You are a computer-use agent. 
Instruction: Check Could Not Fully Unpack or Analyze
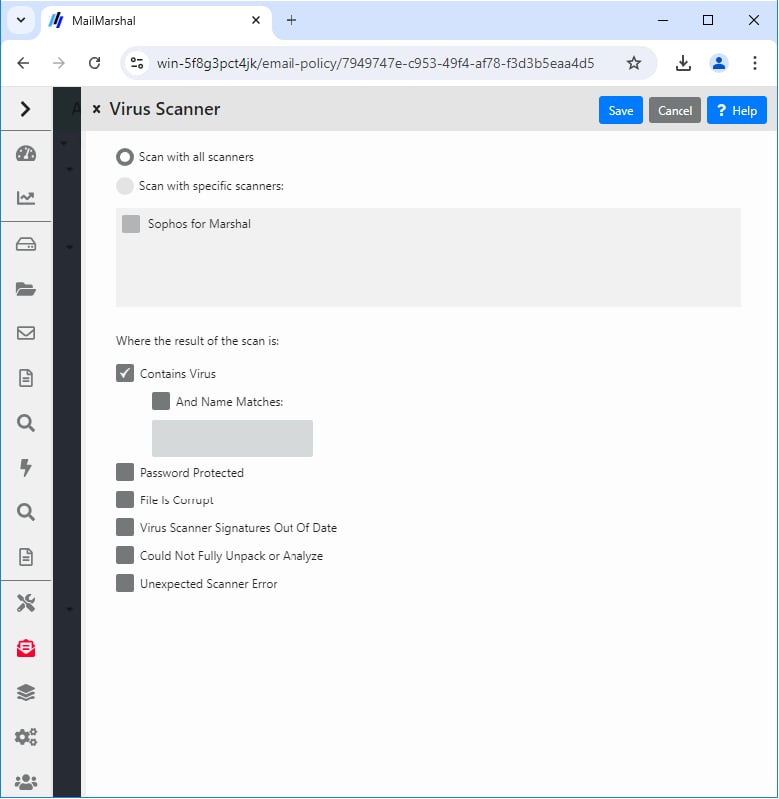pyautogui.click(x=125, y=555)
